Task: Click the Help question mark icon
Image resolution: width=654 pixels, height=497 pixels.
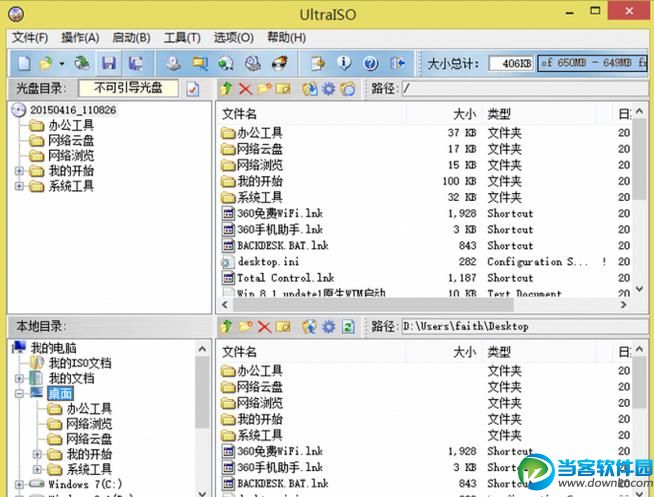Action: [x=371, y=63]
